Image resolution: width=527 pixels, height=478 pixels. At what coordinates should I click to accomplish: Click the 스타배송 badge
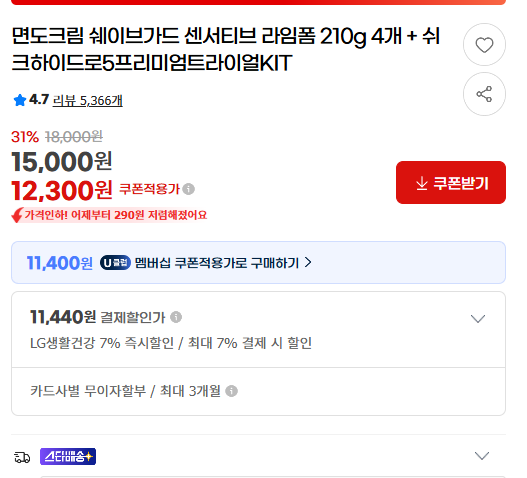click(x=68, y=456)
